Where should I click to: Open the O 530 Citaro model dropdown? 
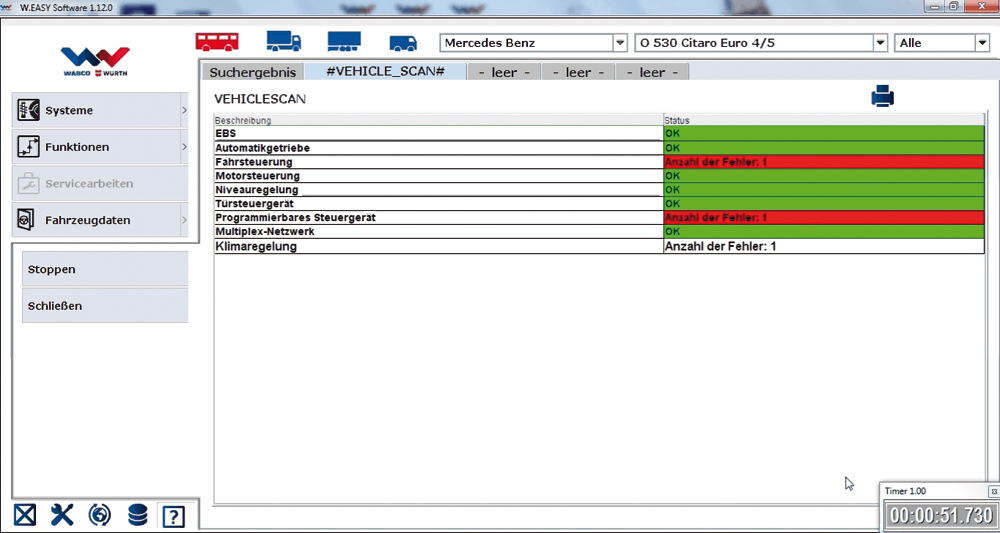click(880, 43)
